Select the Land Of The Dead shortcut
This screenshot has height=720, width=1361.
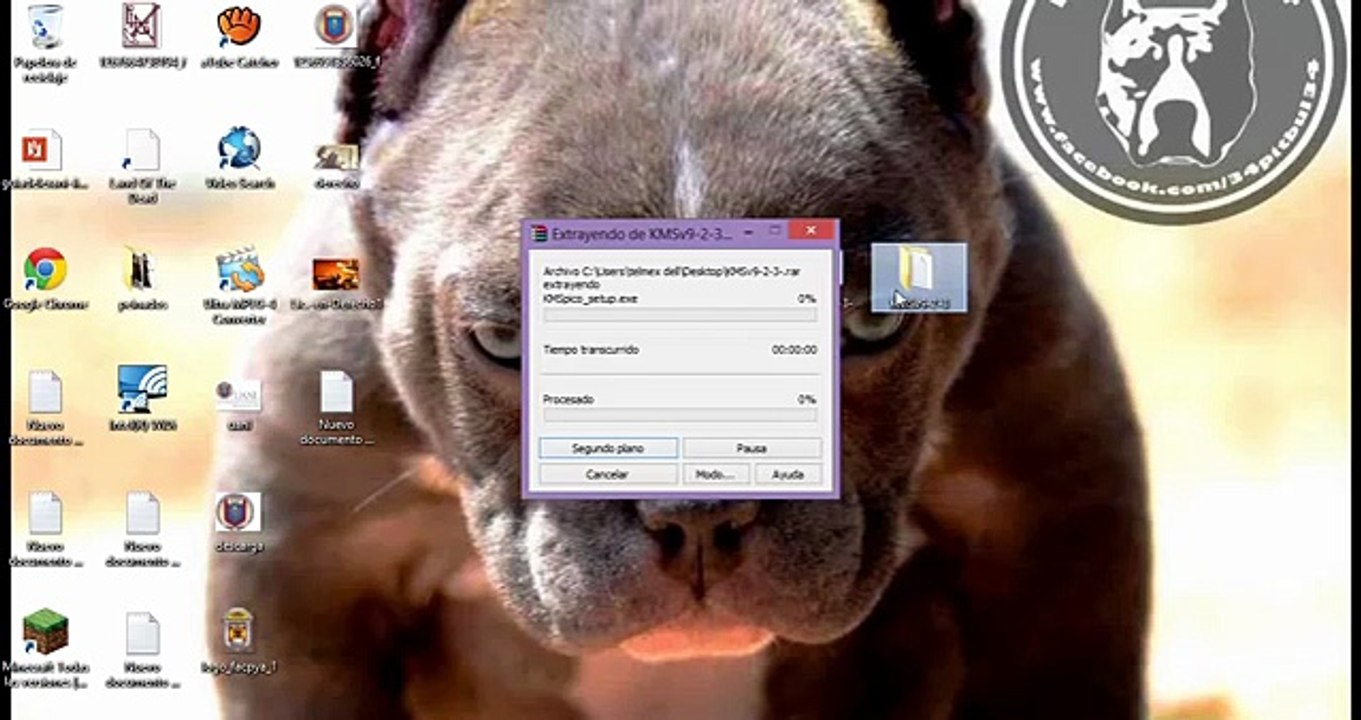click(x=141, y=150)
